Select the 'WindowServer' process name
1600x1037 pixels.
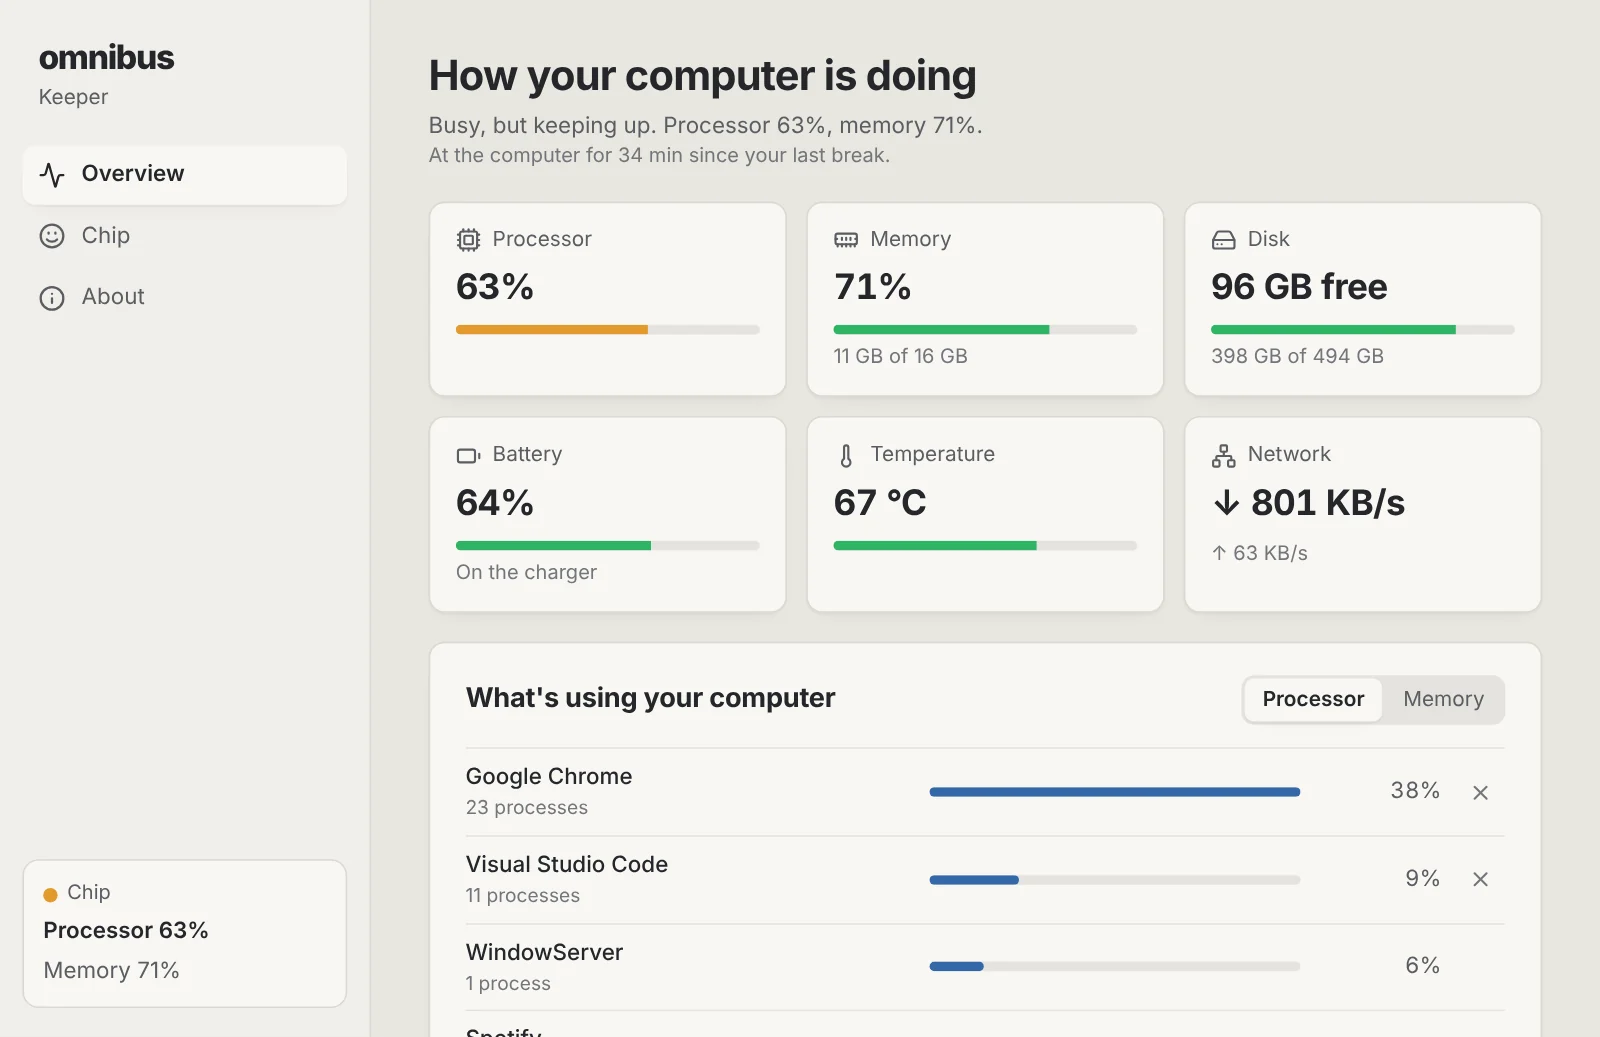(545, 952)
